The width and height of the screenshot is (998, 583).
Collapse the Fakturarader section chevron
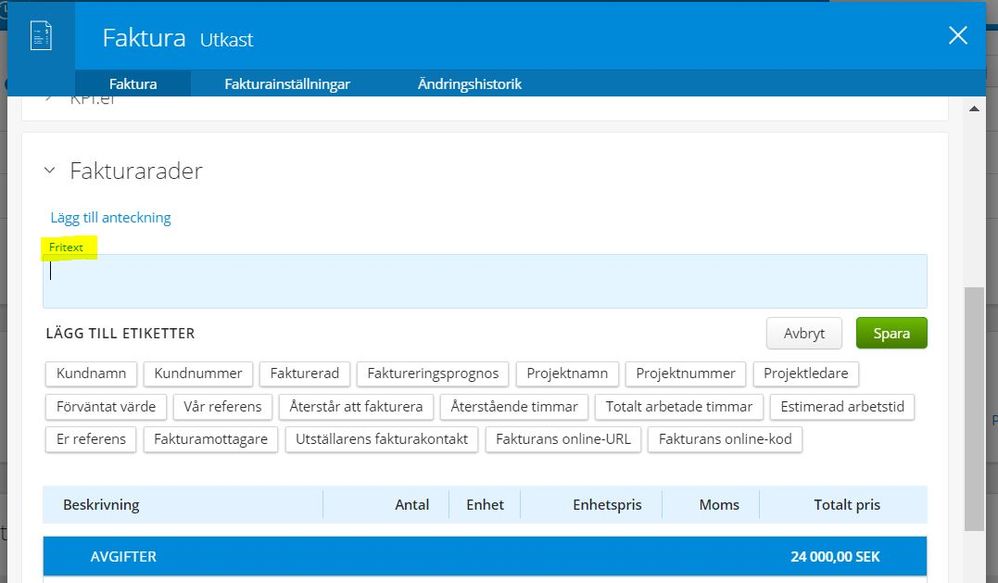click(x=50, y=171)
